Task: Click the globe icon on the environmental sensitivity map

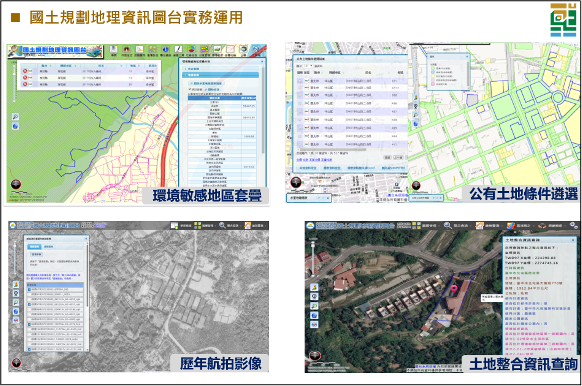Action: pyautogui.click(x=15, y=127)
